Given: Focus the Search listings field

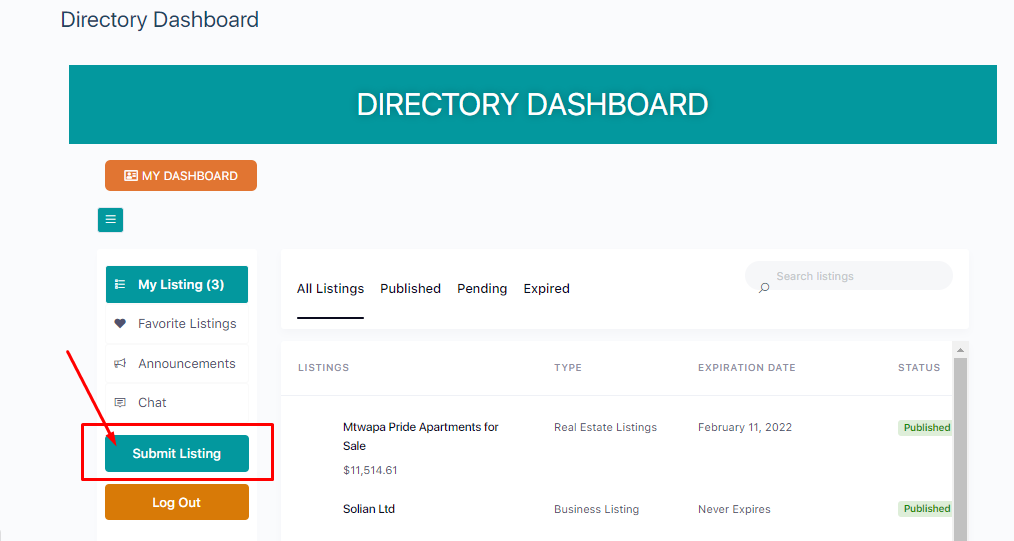Looking at the screenshot, I should tap(849, 276).
